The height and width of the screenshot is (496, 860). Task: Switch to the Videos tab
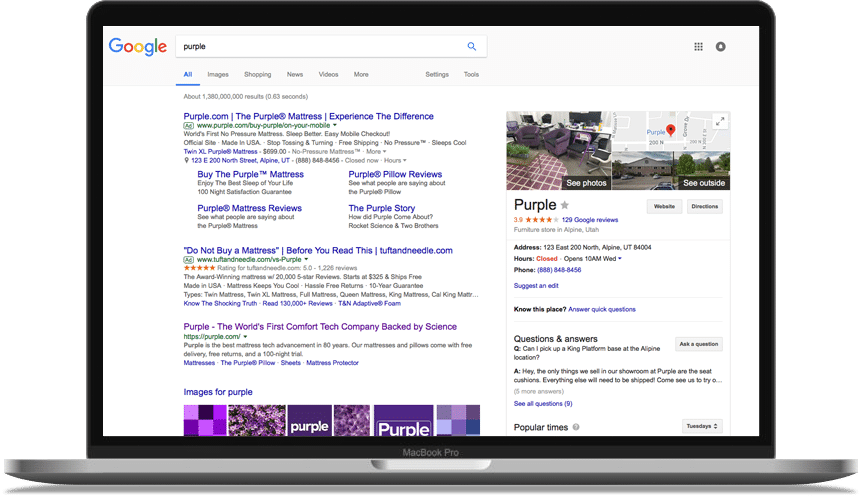tap(329, 74)
